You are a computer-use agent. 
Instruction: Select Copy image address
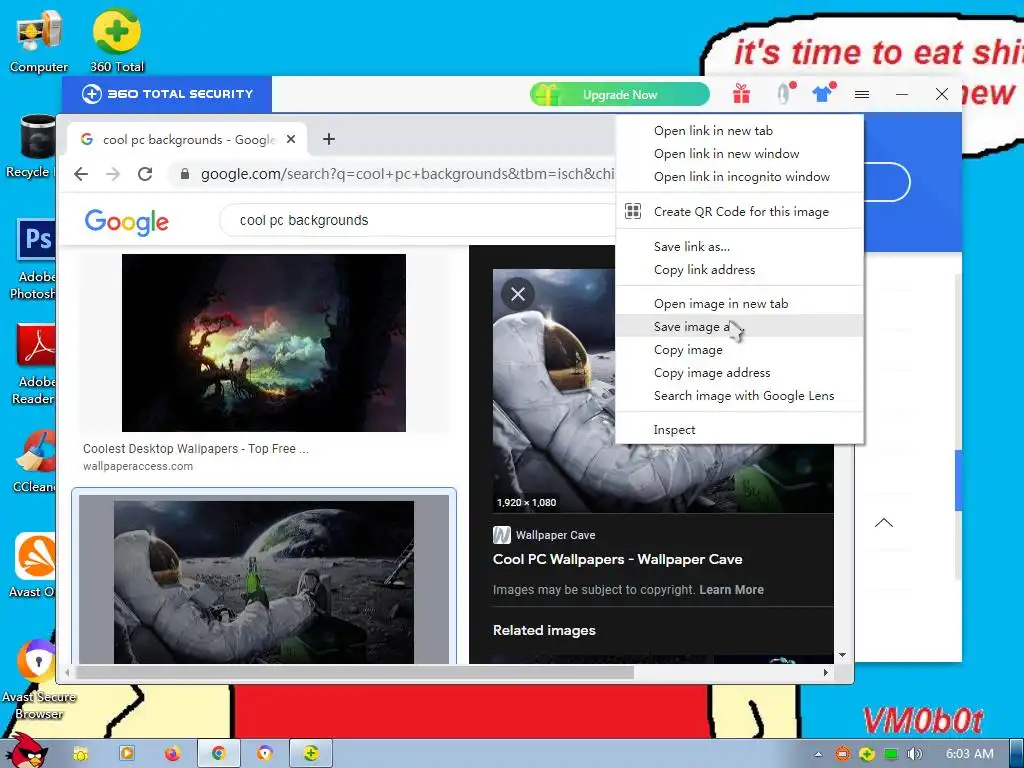point(739,373)
